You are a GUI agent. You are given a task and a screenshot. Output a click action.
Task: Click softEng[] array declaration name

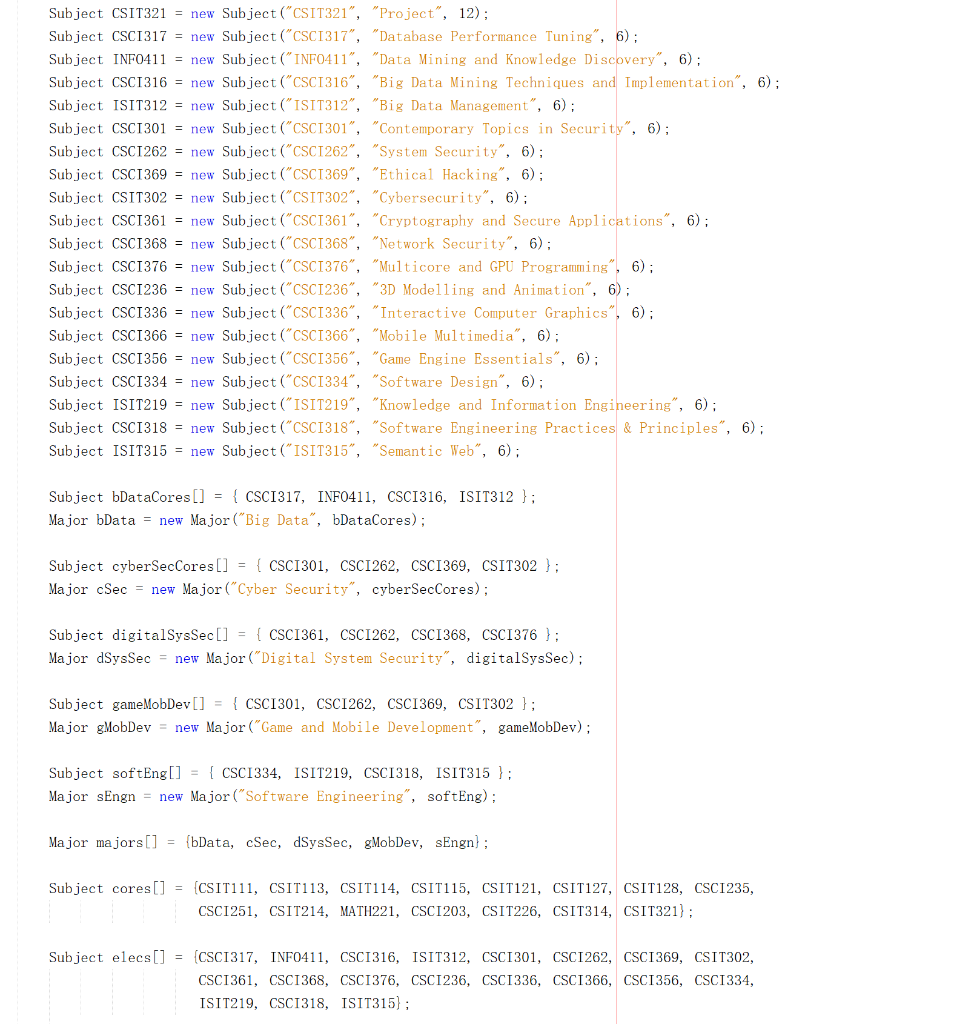147,774
